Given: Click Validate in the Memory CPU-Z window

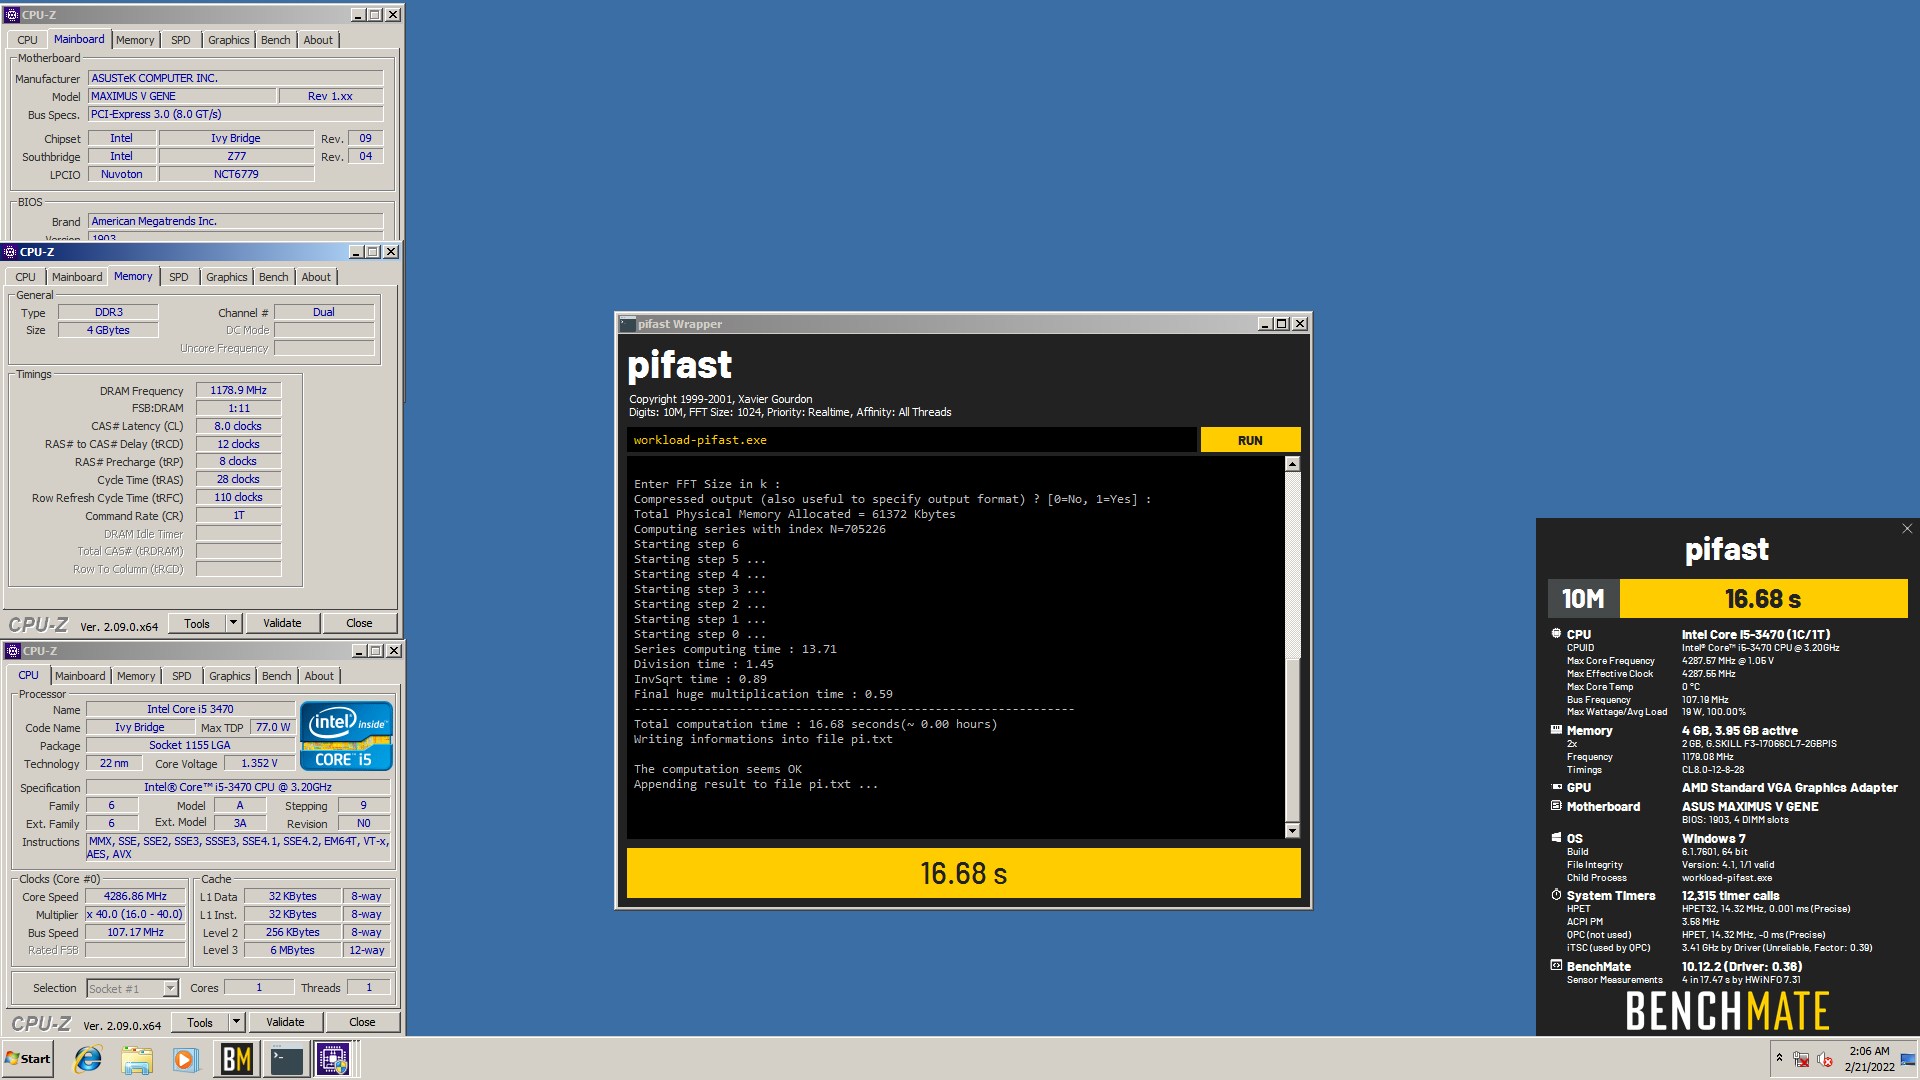Looking at the screenshot, I should [282, 623].
